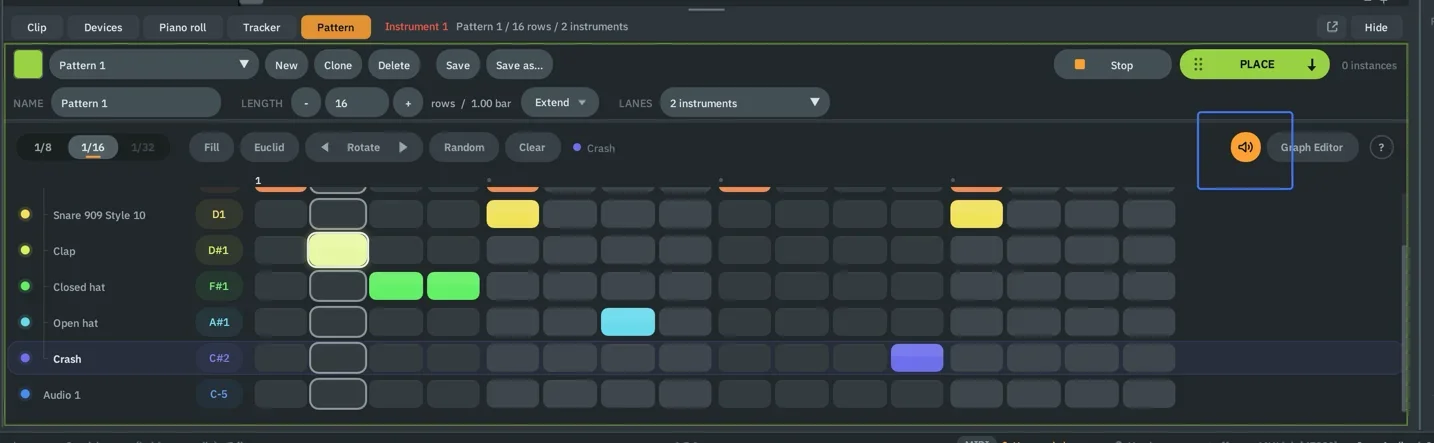1434x443 pixels.
Task: Click the length value field showing 16
Action: pos(357,102)
